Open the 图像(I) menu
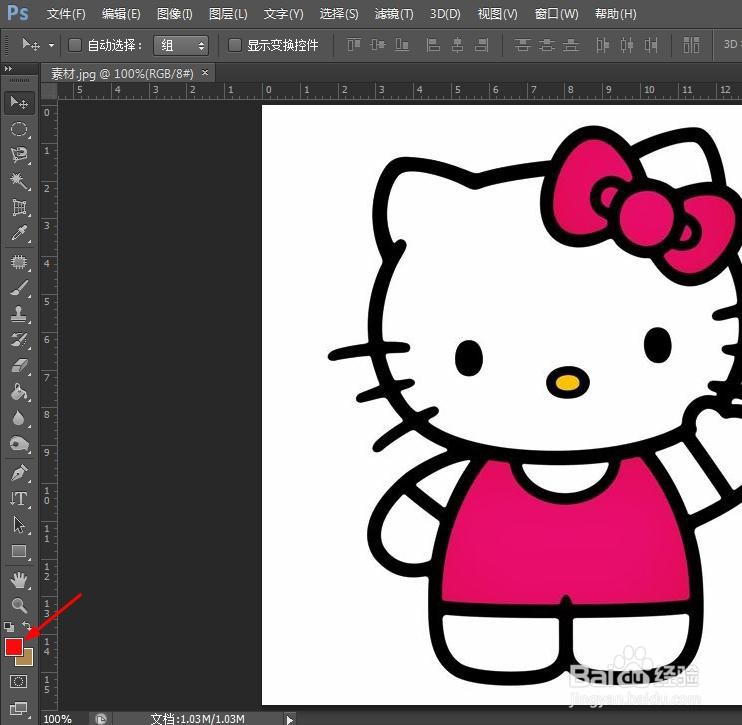The width and height of the screenshot is (742, 725). [x=175, y=14]
